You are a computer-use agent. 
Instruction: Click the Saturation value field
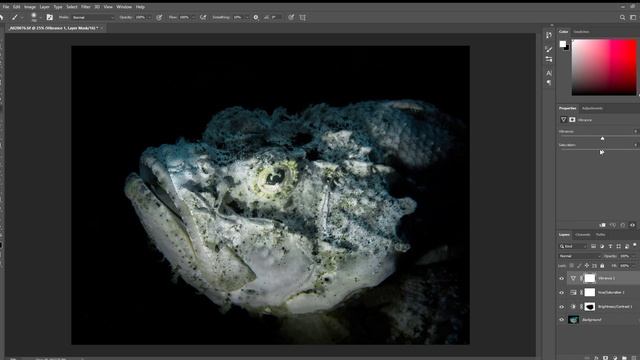click(635, 145)
